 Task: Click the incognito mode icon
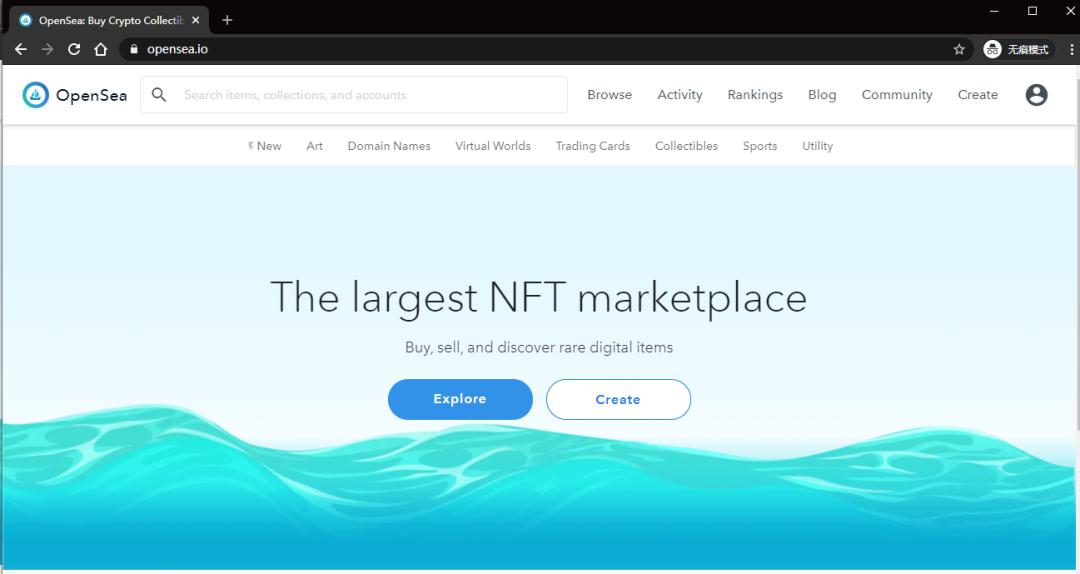point(992,49)
